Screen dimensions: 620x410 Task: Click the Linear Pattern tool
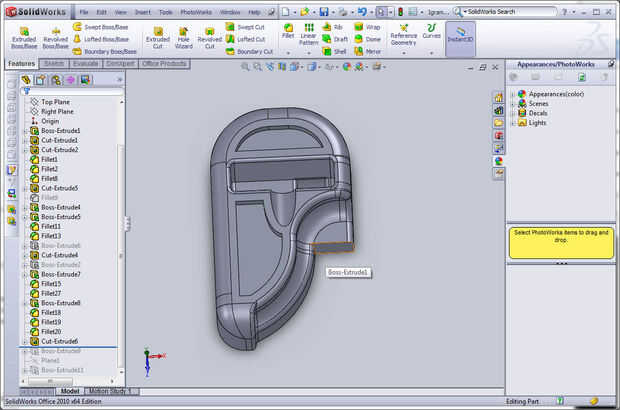[x=308, y=35]
